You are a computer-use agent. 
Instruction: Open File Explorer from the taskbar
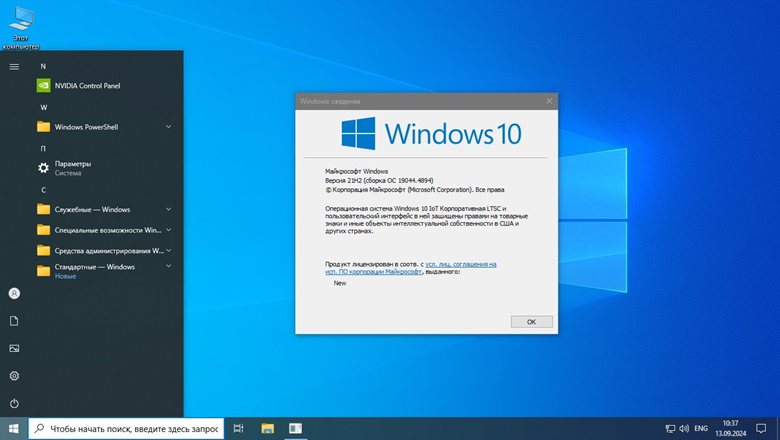click(x=267, y=428)
